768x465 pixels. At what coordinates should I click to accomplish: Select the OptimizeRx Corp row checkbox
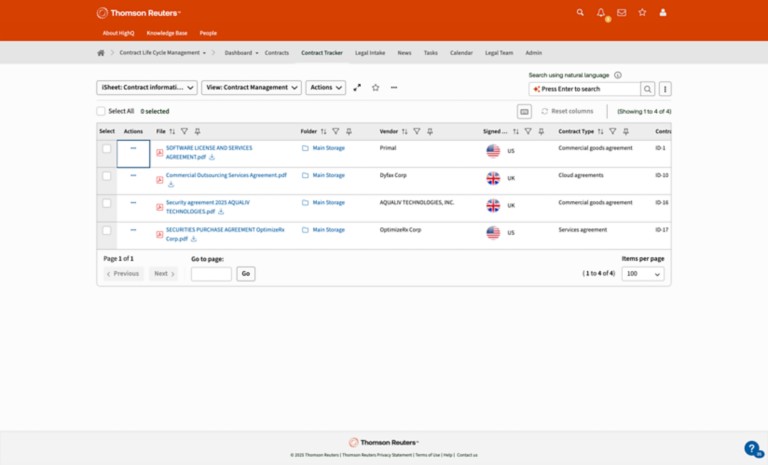click(x=106, y=230)
